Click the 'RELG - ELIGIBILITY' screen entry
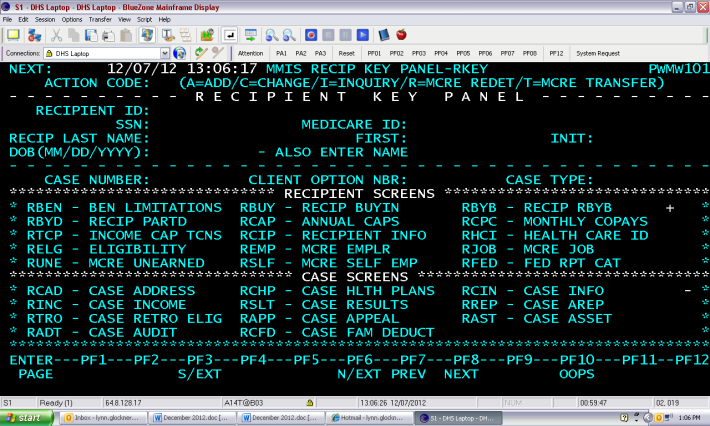 coord(106,249)
